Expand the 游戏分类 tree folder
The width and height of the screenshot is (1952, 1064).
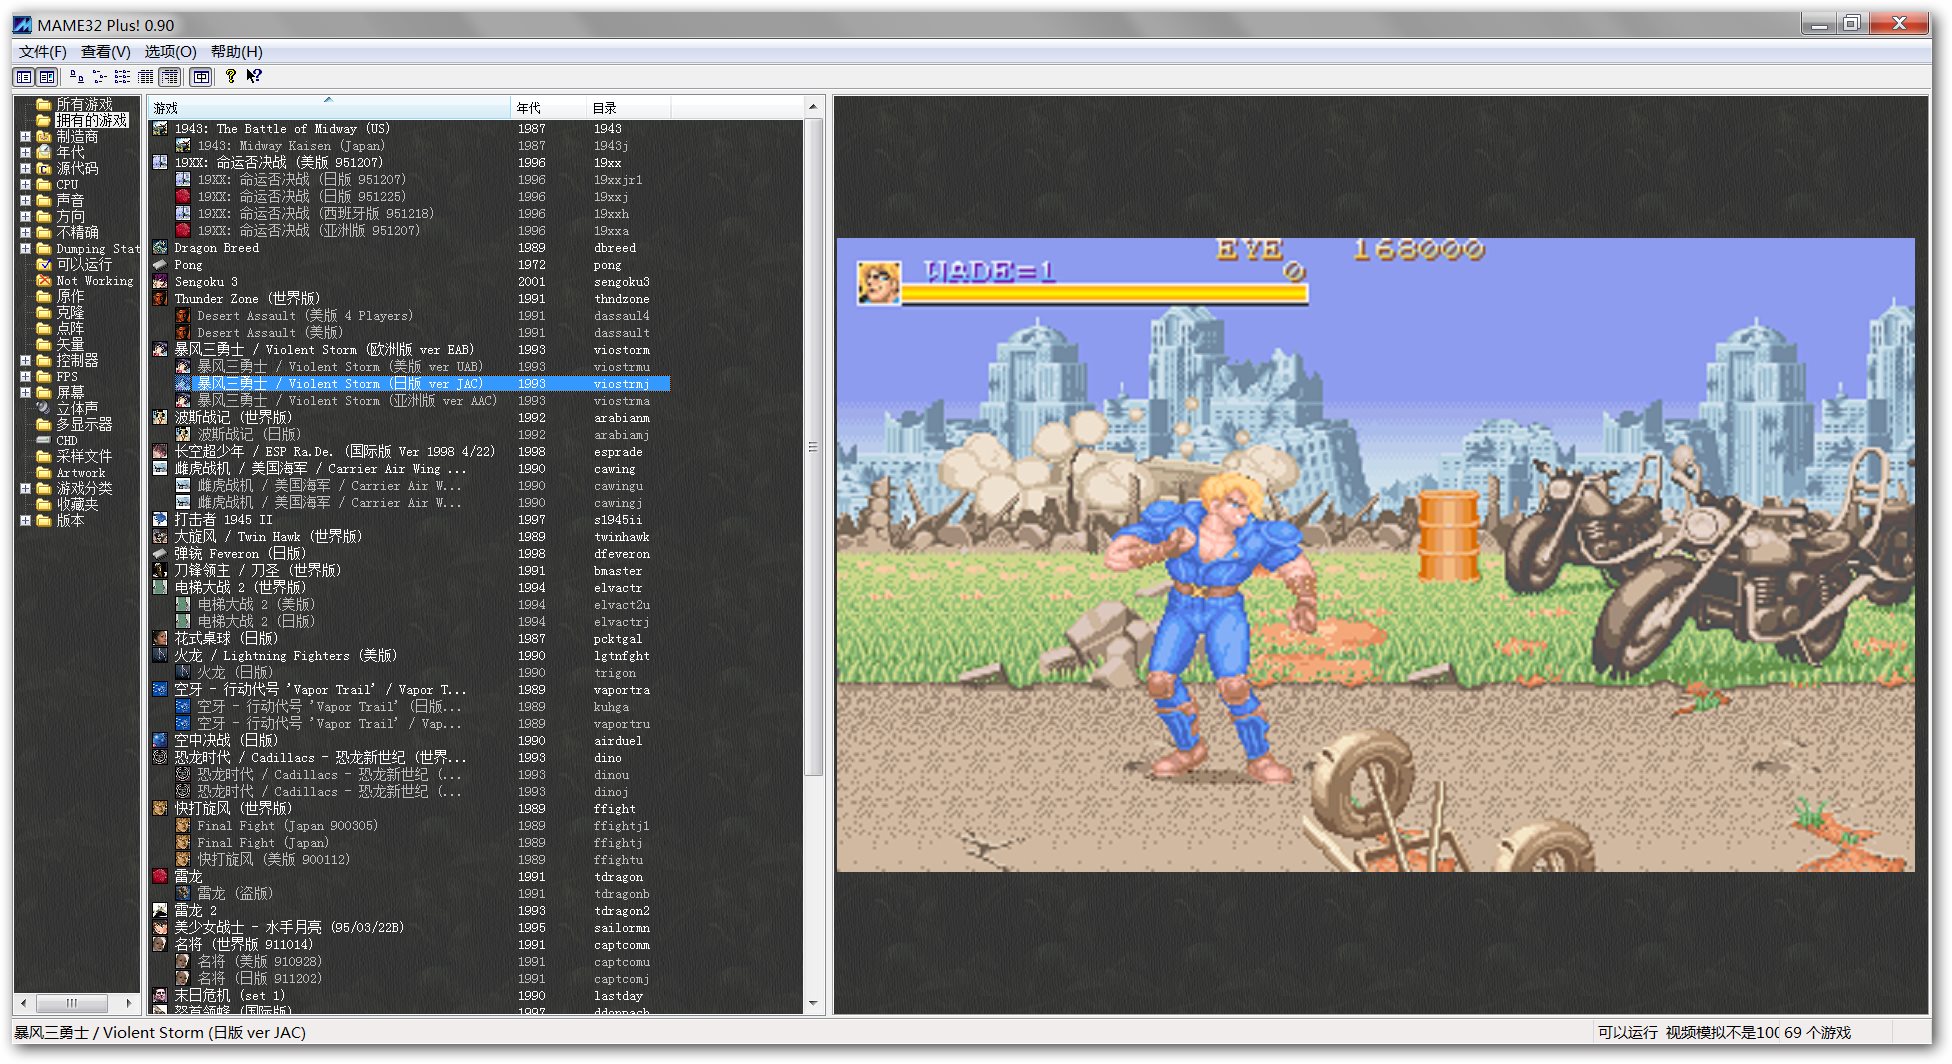pos(25,489)
